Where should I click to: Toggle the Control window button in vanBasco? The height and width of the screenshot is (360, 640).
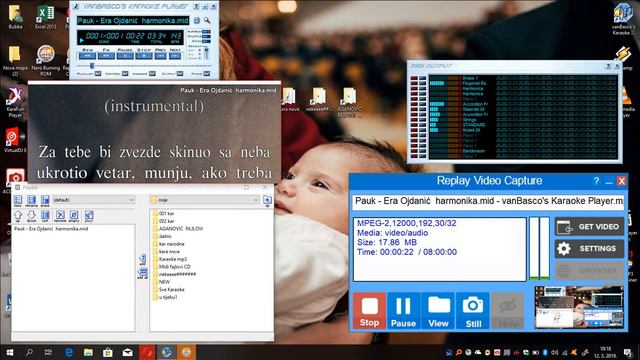tap(125, 73)
